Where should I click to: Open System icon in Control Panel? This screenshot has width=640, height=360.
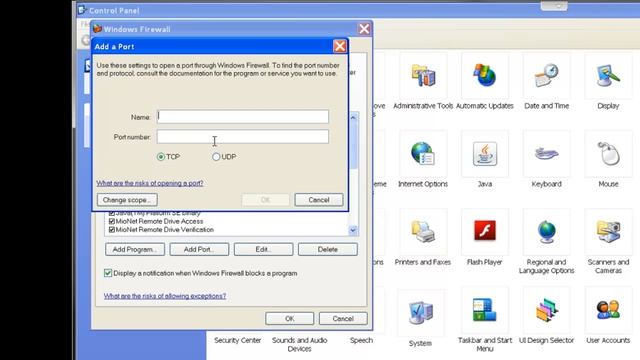[x=420, y=313]
